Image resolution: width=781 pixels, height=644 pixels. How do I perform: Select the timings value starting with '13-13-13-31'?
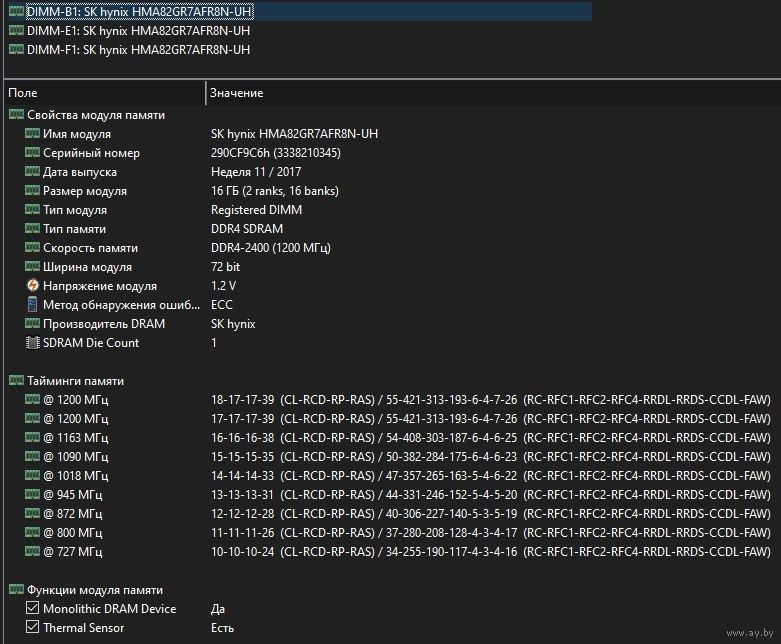491,495
